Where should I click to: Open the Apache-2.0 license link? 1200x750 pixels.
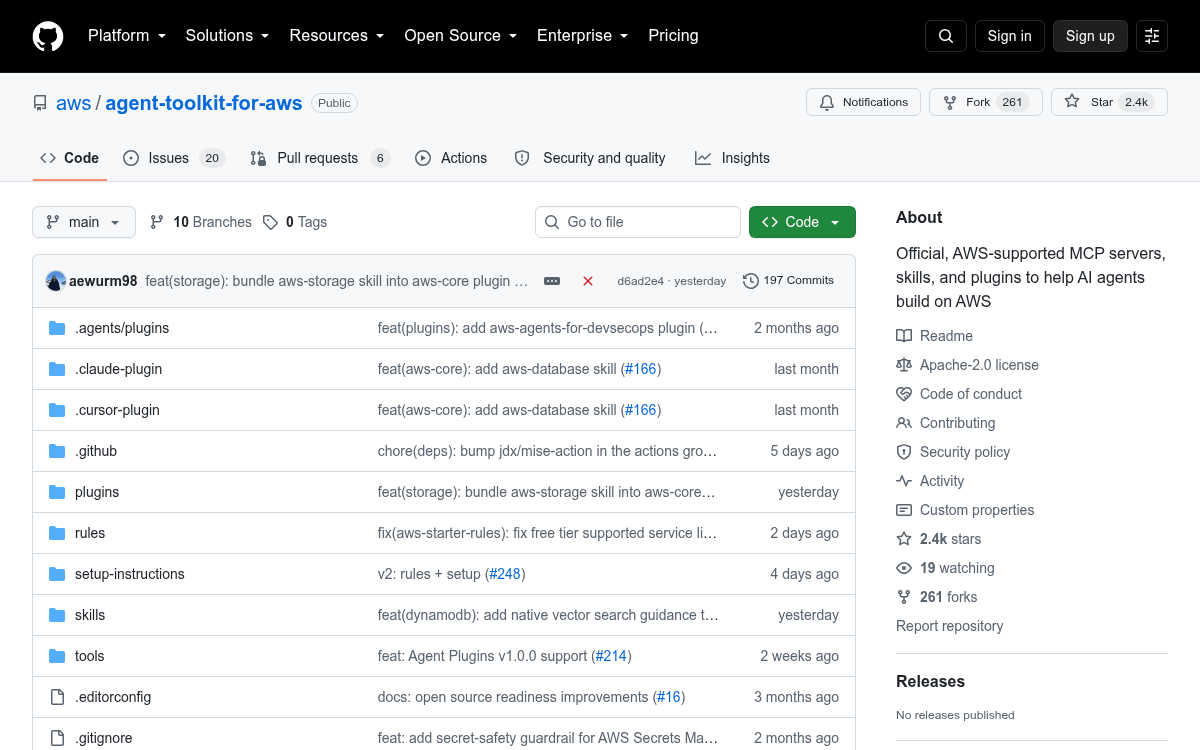[x=979, y=365]
